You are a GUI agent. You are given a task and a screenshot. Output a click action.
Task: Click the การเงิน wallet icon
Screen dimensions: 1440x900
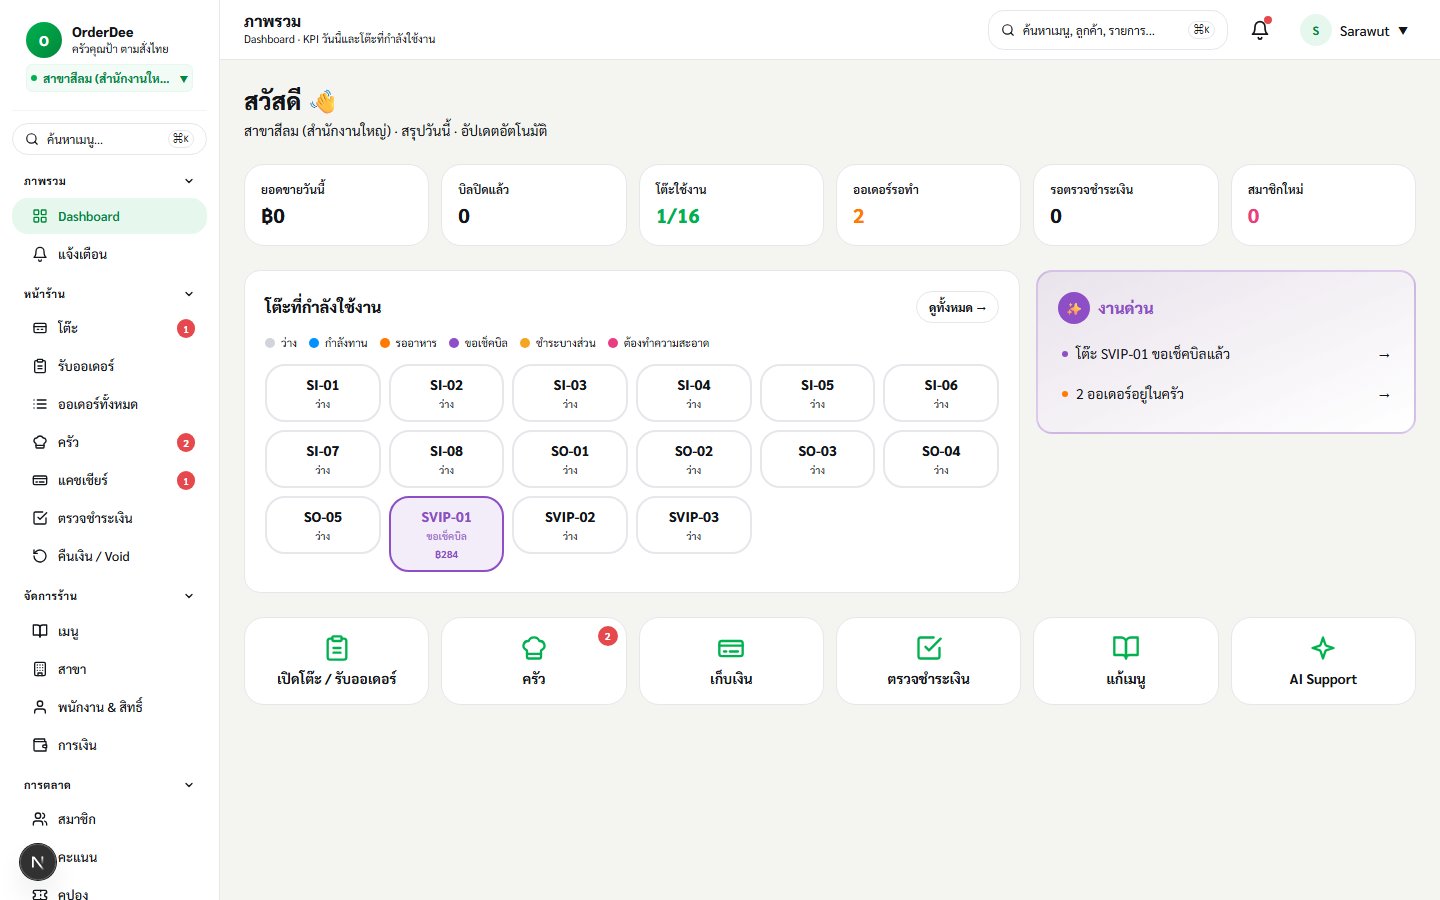[40, 745]
